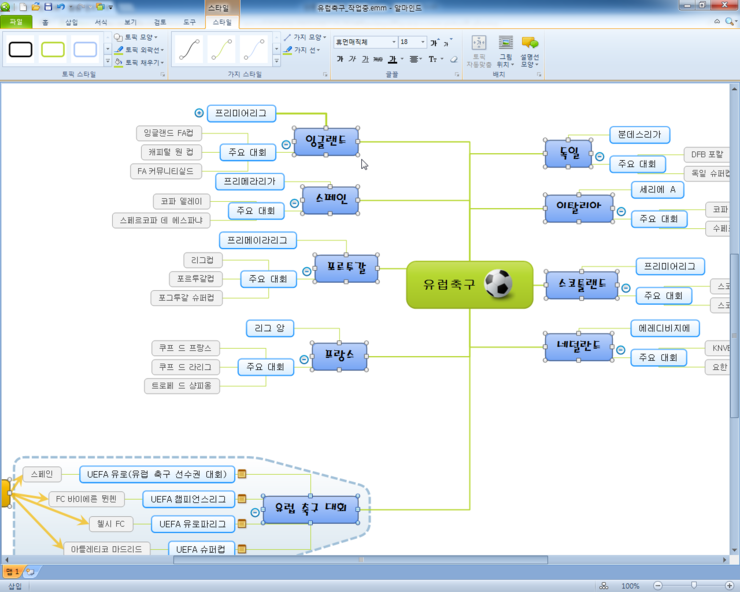
Task: Switch to the 삽입 ribbon tab
Action: (70, 21)
